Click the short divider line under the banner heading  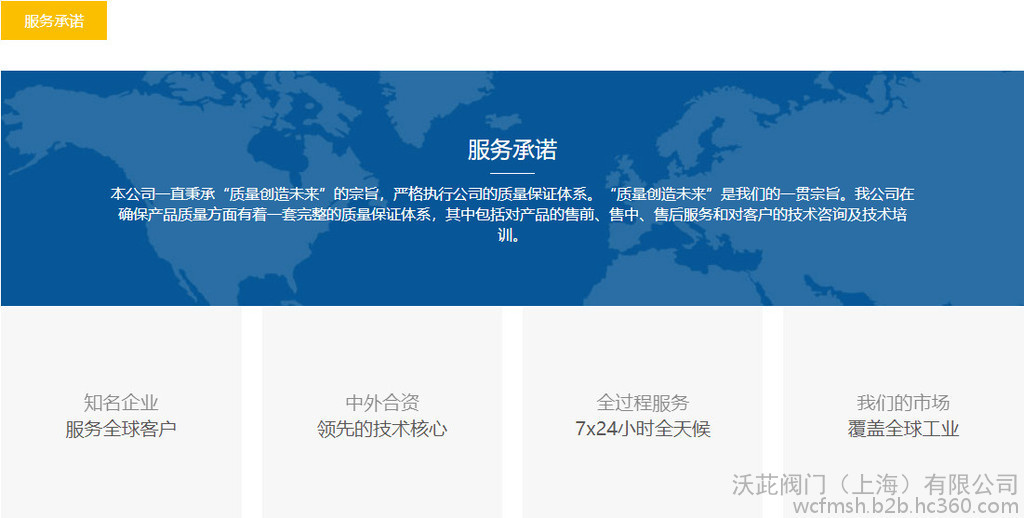[512, 173]
